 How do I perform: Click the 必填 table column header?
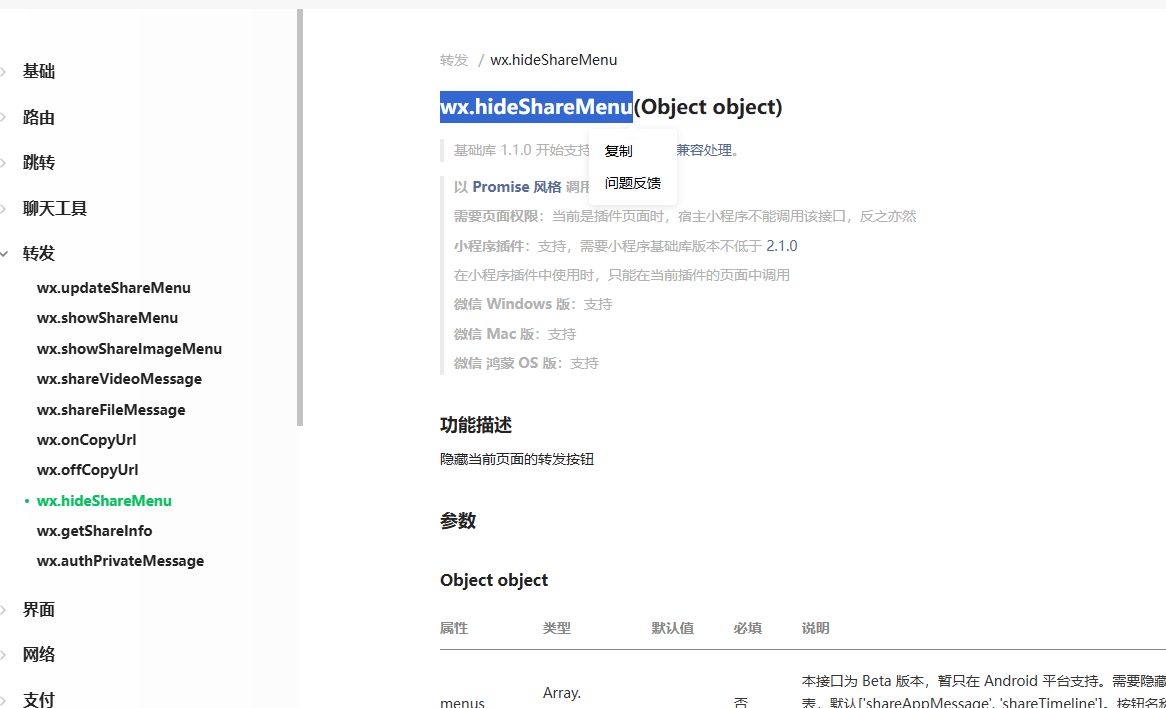747,628
